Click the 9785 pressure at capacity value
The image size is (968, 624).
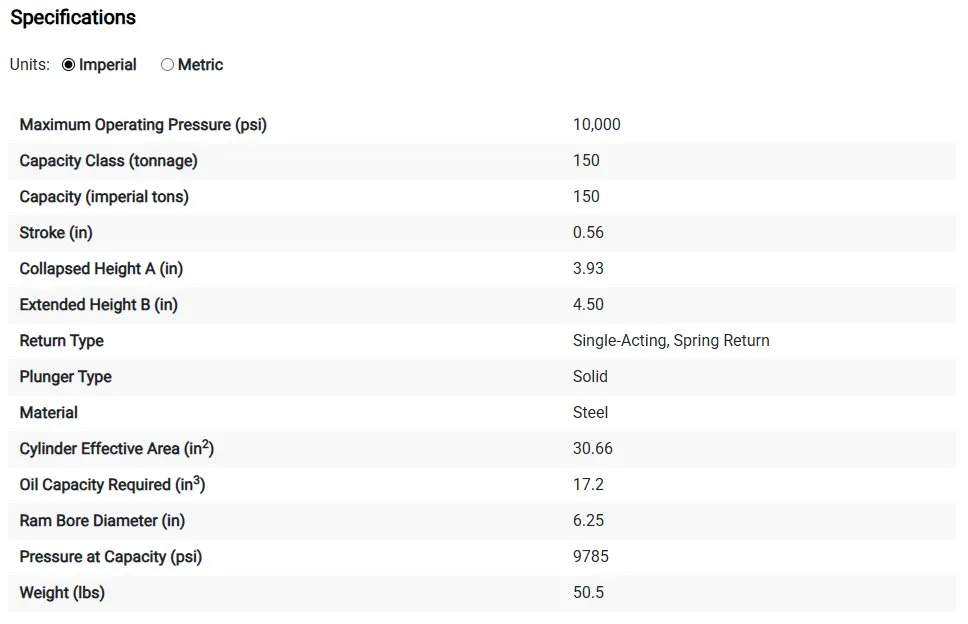pyautogui.click(x=590, y=557)
